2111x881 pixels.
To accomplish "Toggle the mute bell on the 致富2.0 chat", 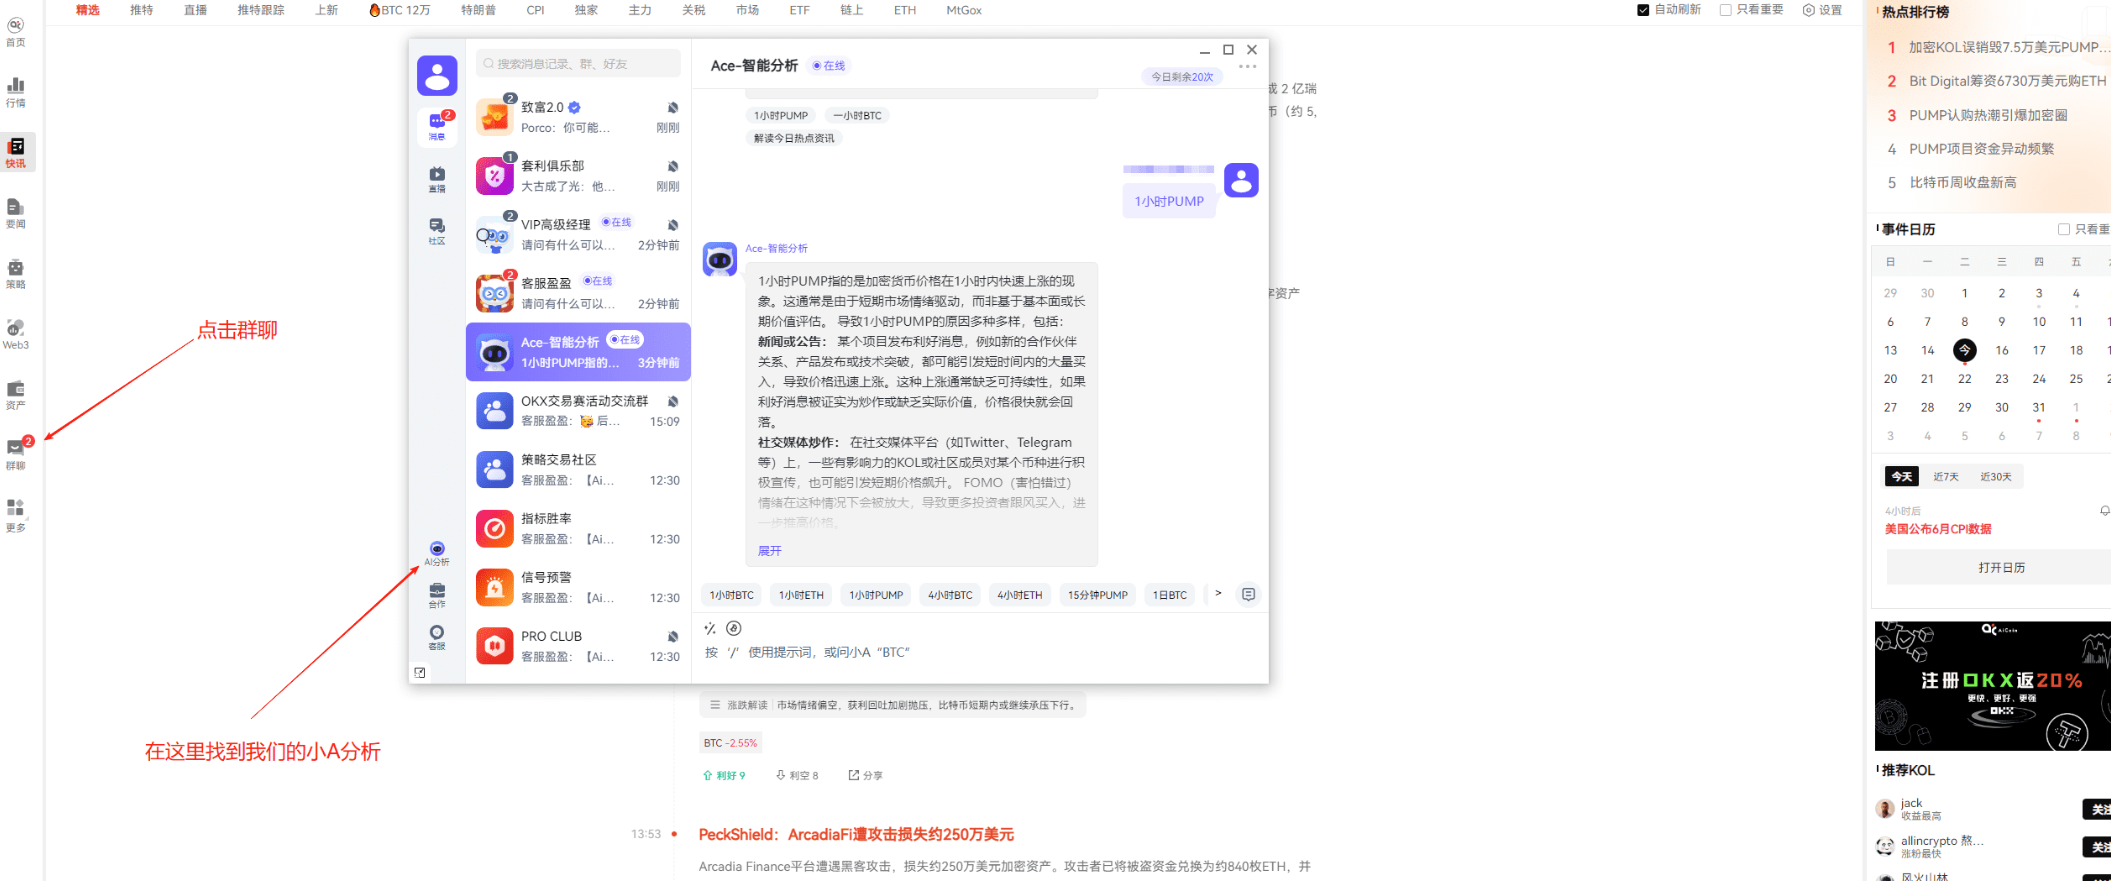I will [673, 107].
